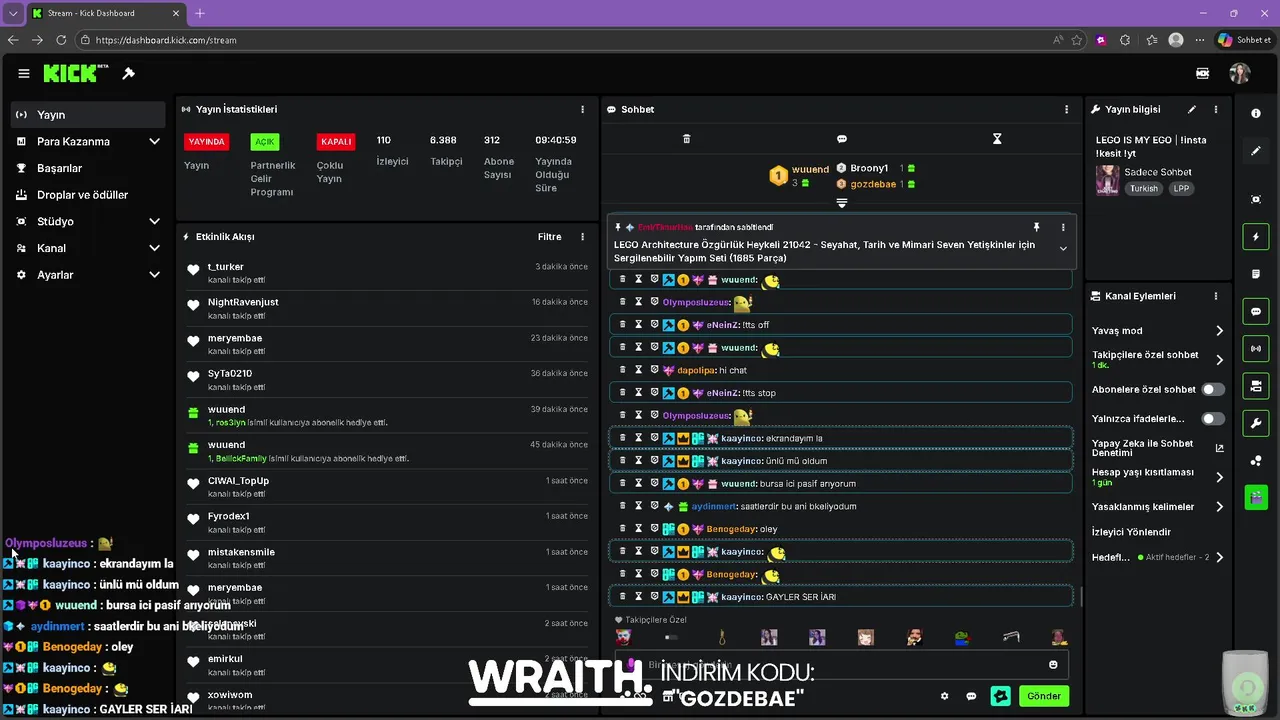Click the KICK logo
This screenshot has width=1280, height=720.
point(75,73)
